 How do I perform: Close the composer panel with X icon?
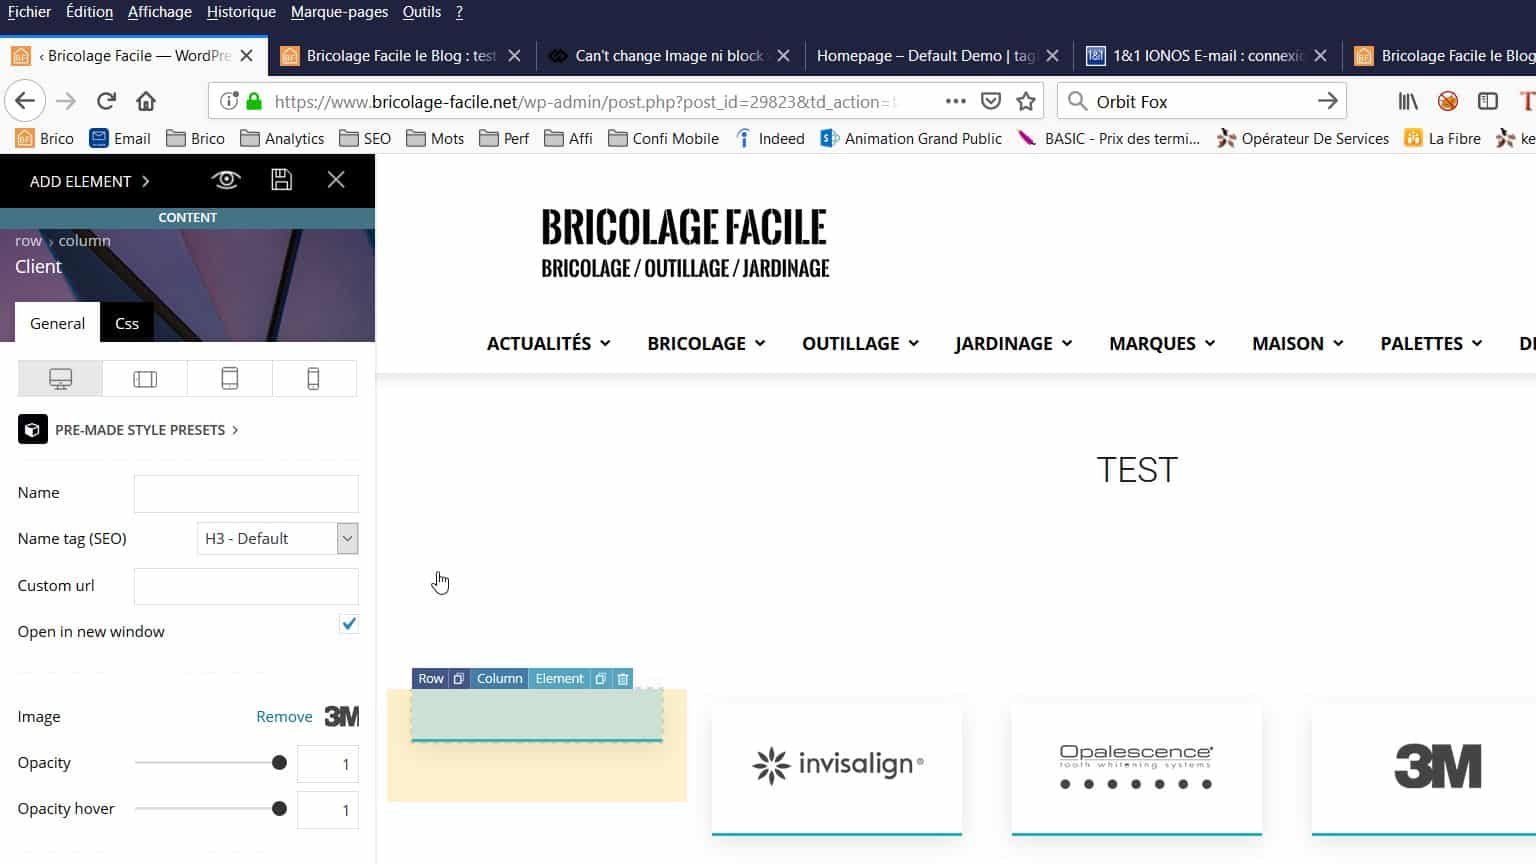point(336,180)
